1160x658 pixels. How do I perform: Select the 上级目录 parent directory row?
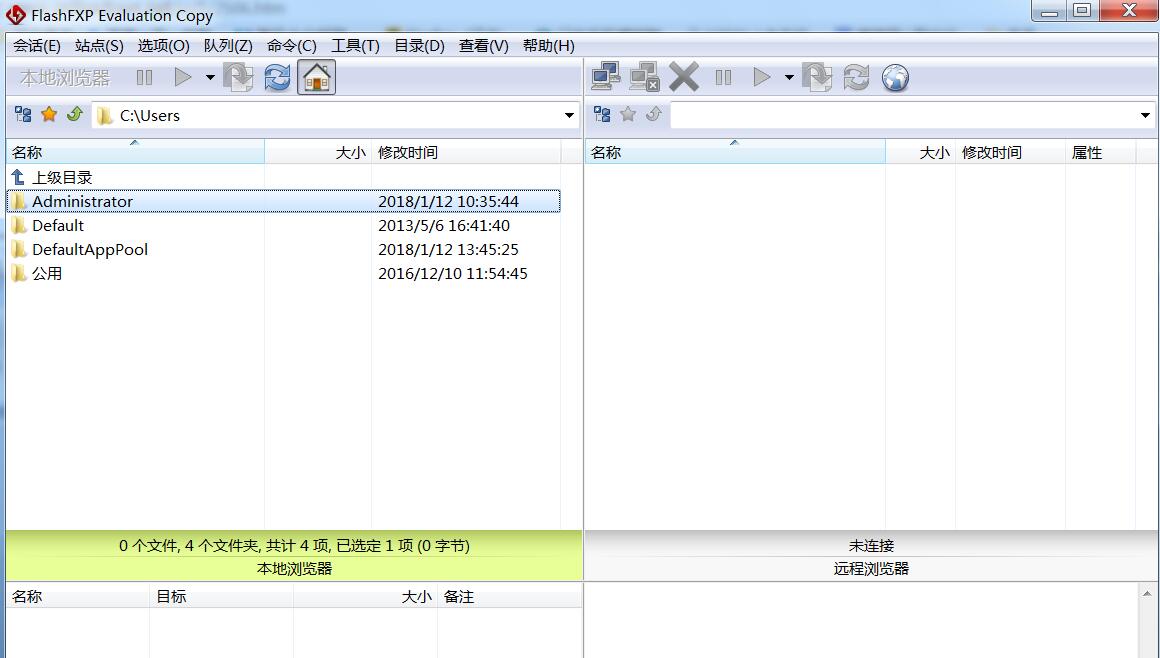pos(283,178)
